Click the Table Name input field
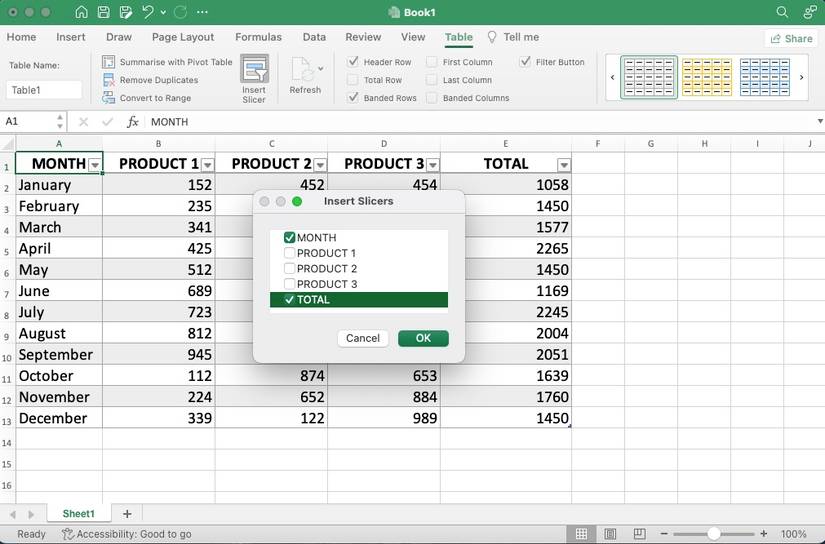This screenshot has width=825, height=544. point(44,90)
